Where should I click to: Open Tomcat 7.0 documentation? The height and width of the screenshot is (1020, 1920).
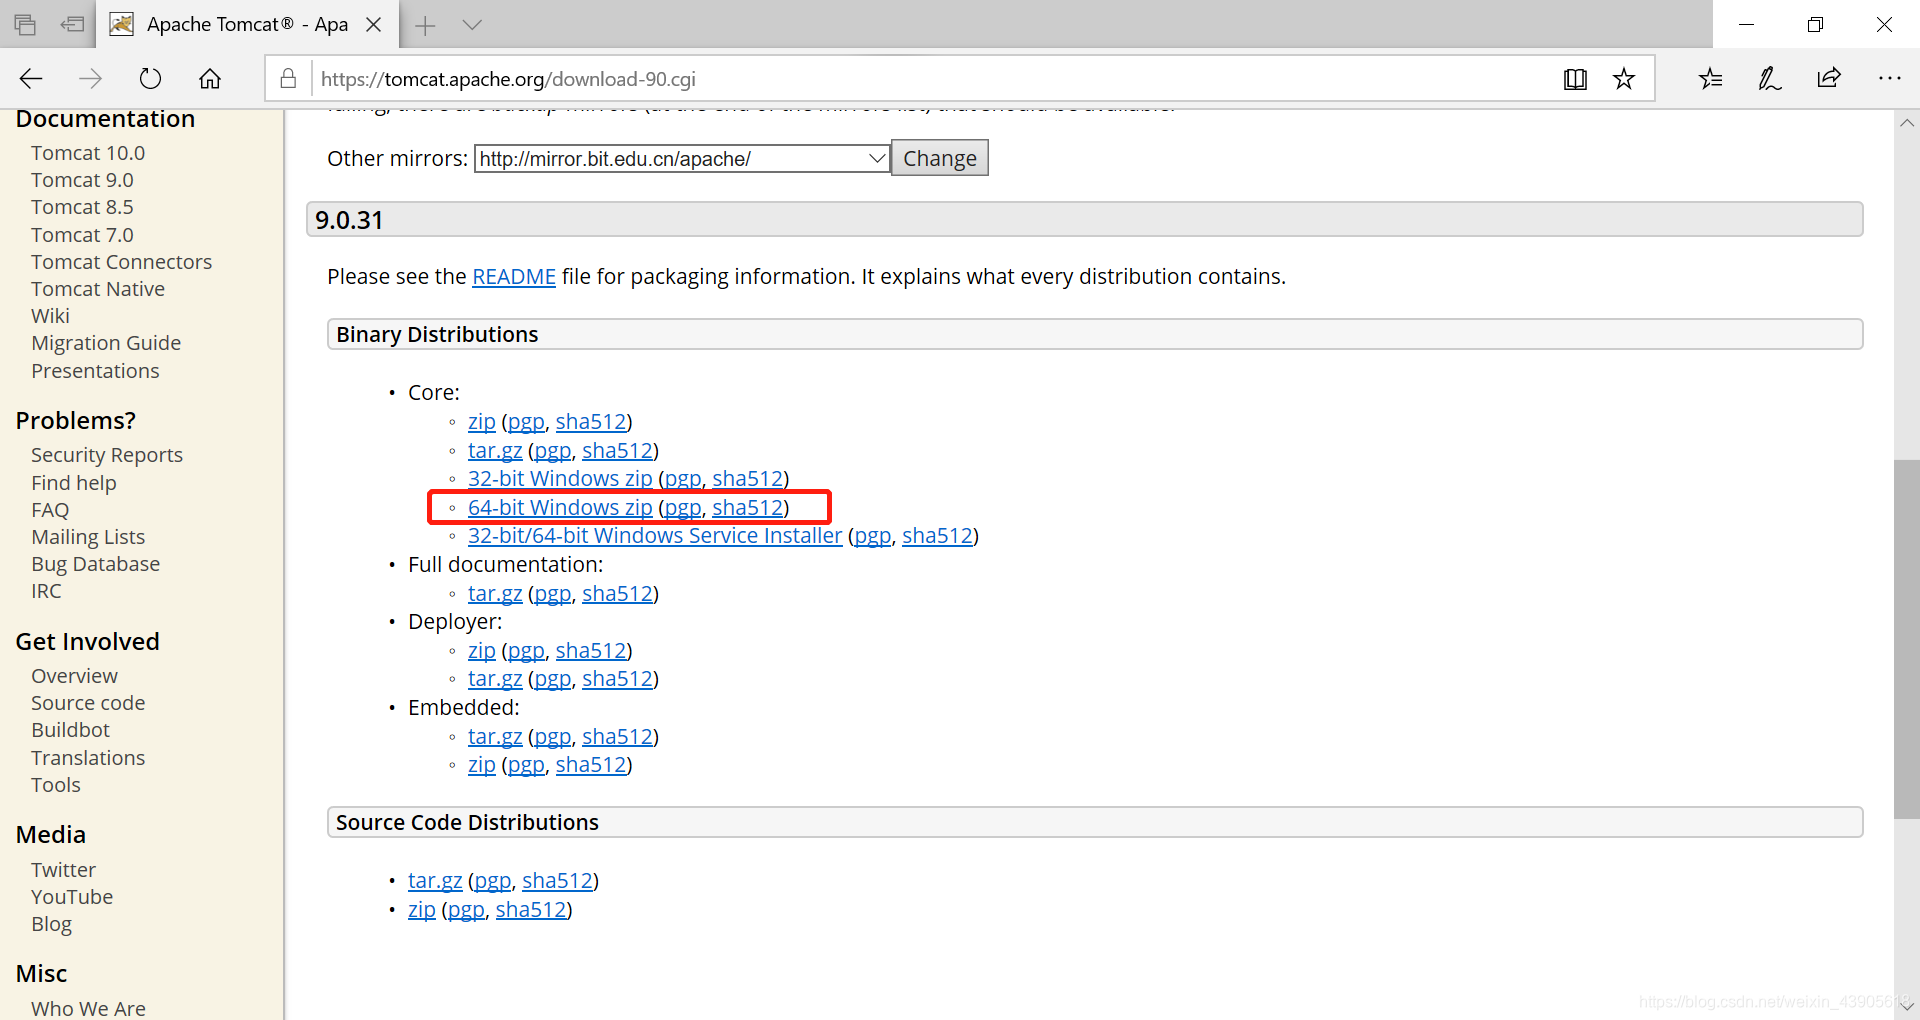point(82,235)
